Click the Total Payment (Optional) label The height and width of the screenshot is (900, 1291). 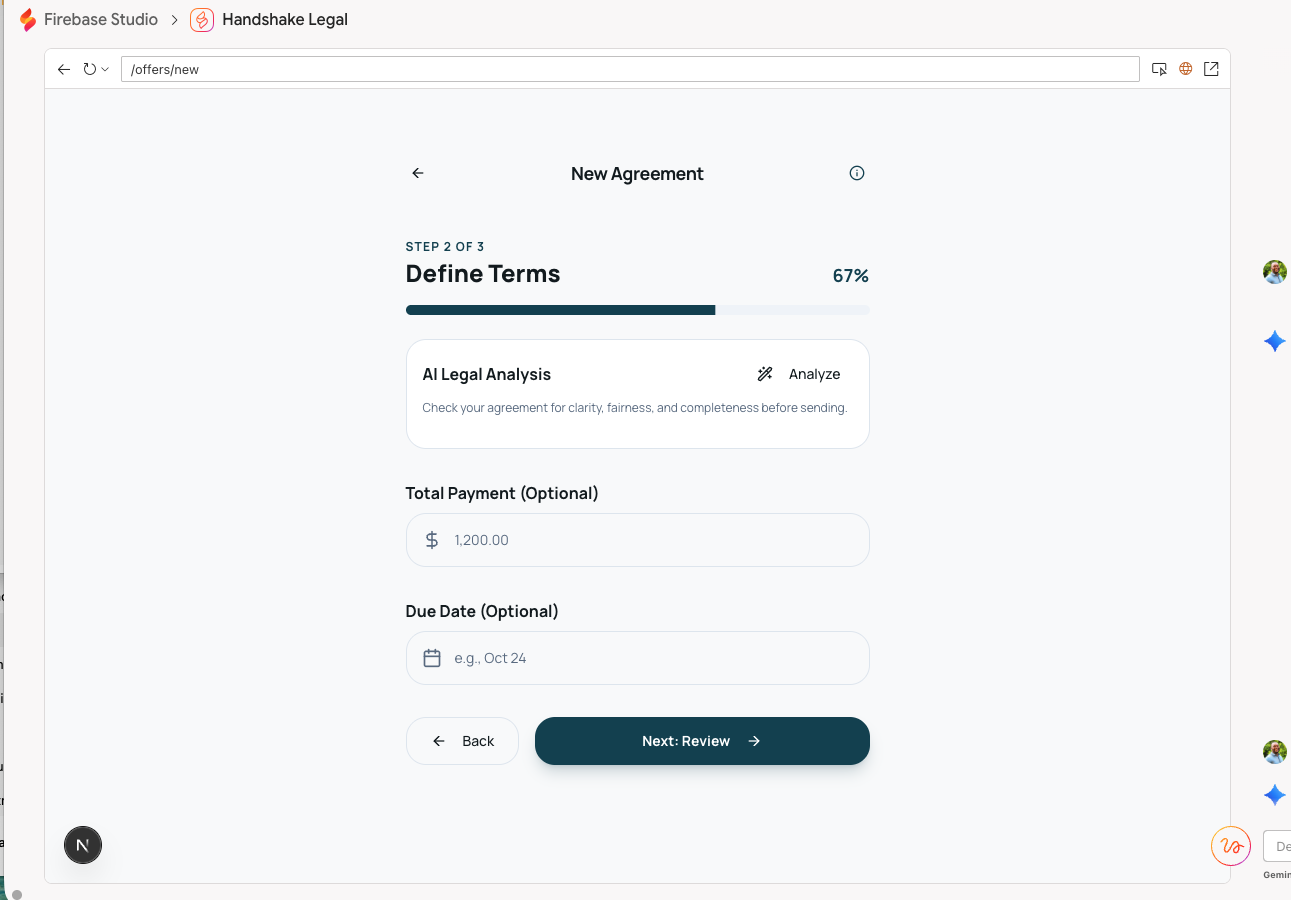coord(502,493)
